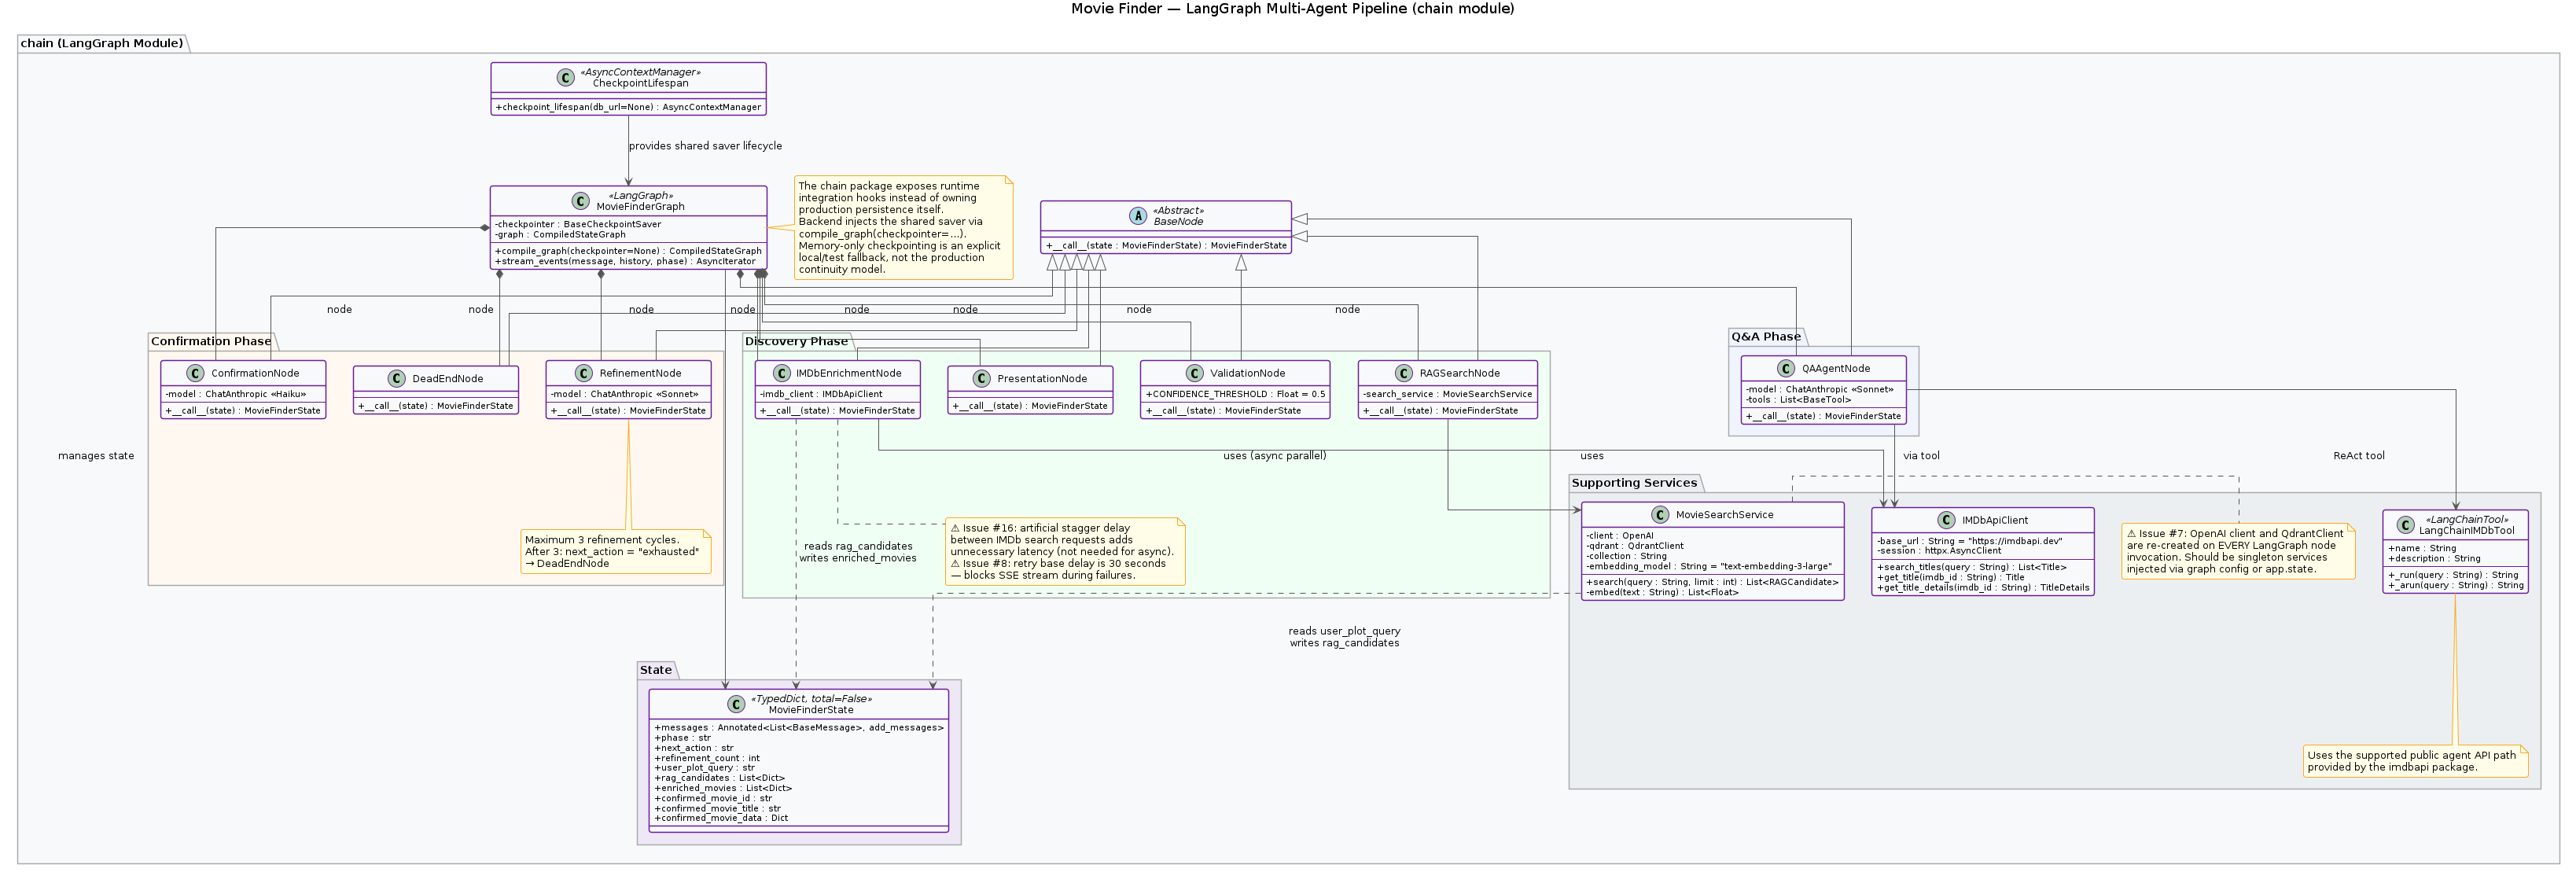Click the '+compile_graph(checkpointer=None)' method
Viewport: 2576px width, 872px height.
pos(628,251)
